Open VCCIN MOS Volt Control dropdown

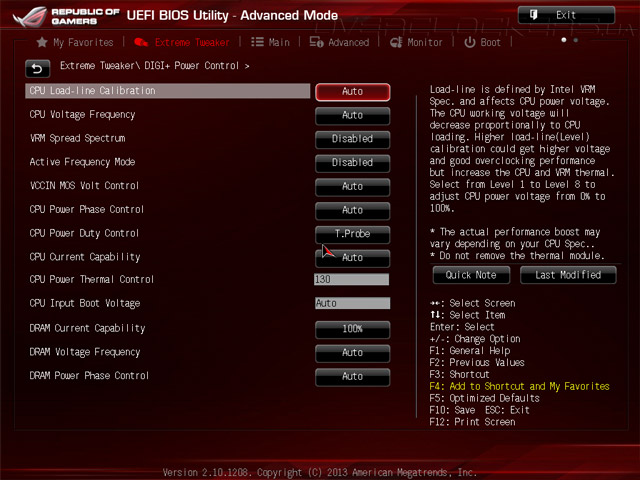(x=353, y=187)
